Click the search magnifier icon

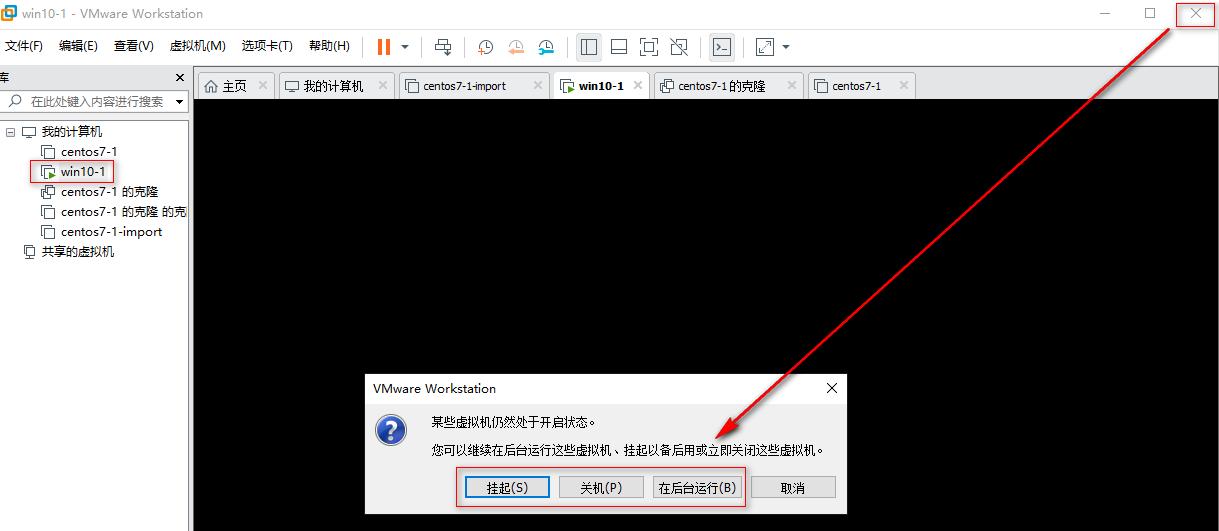click(15, 102)
